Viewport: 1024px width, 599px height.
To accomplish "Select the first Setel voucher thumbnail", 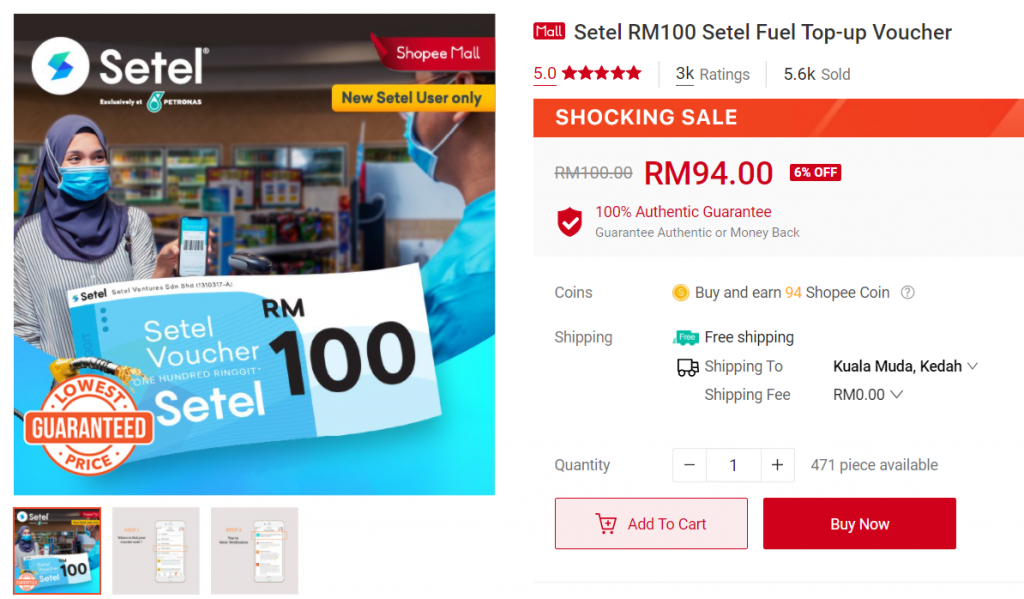I will (57, 550).
